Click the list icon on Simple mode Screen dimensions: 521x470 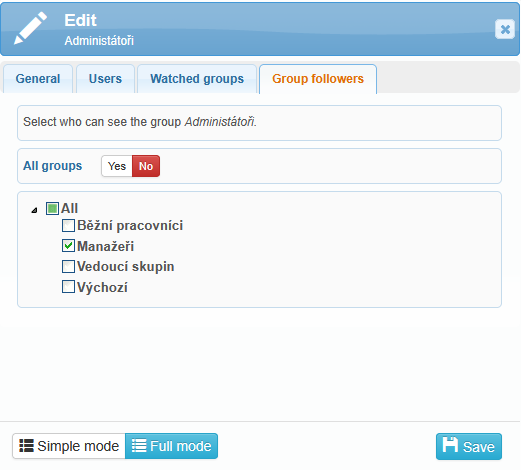pos(26,446)
